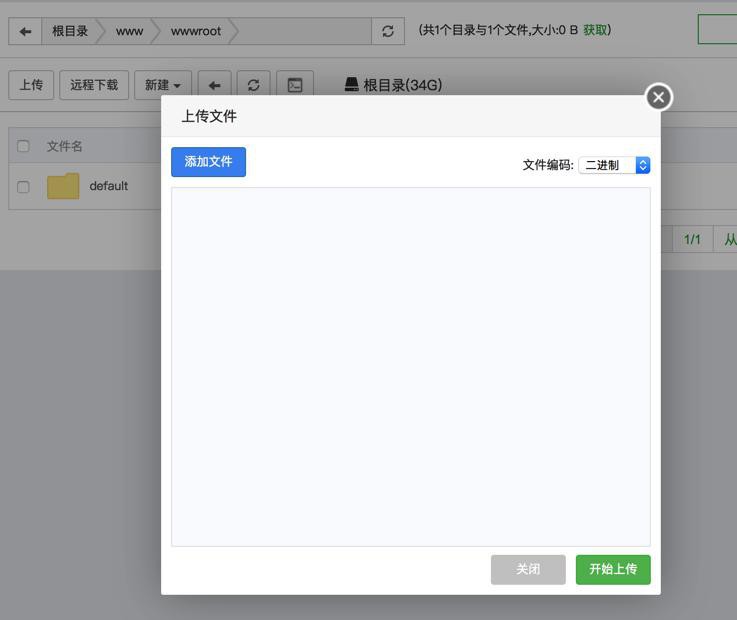Click the 文件名 column header

(x=64, y=146)
